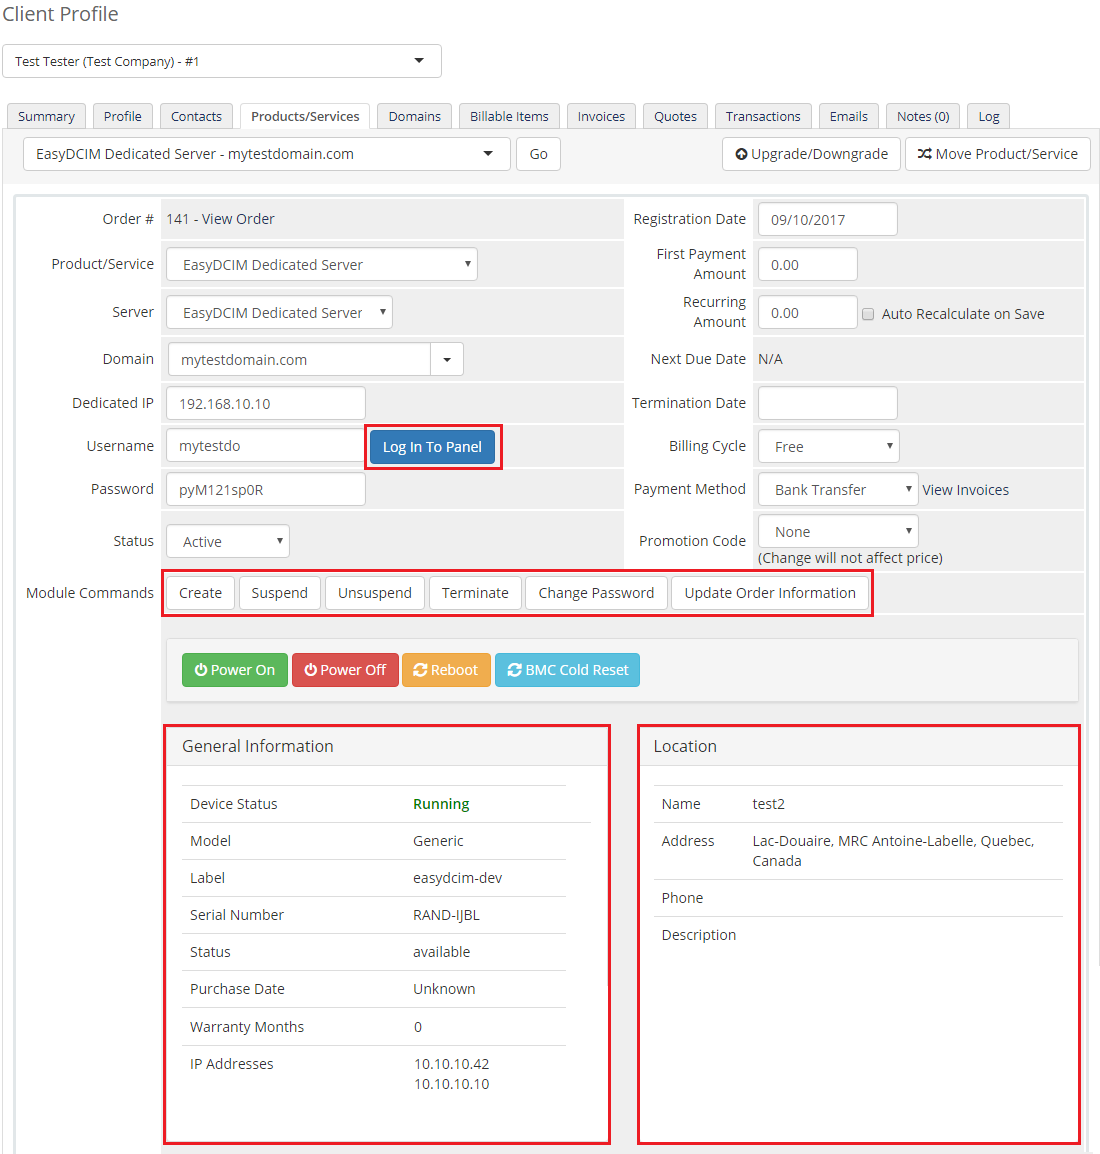Open the EasyDCIM service selector dropdown
The height and width of the screenshot is (1154, 1100).
tap(267, 154)
